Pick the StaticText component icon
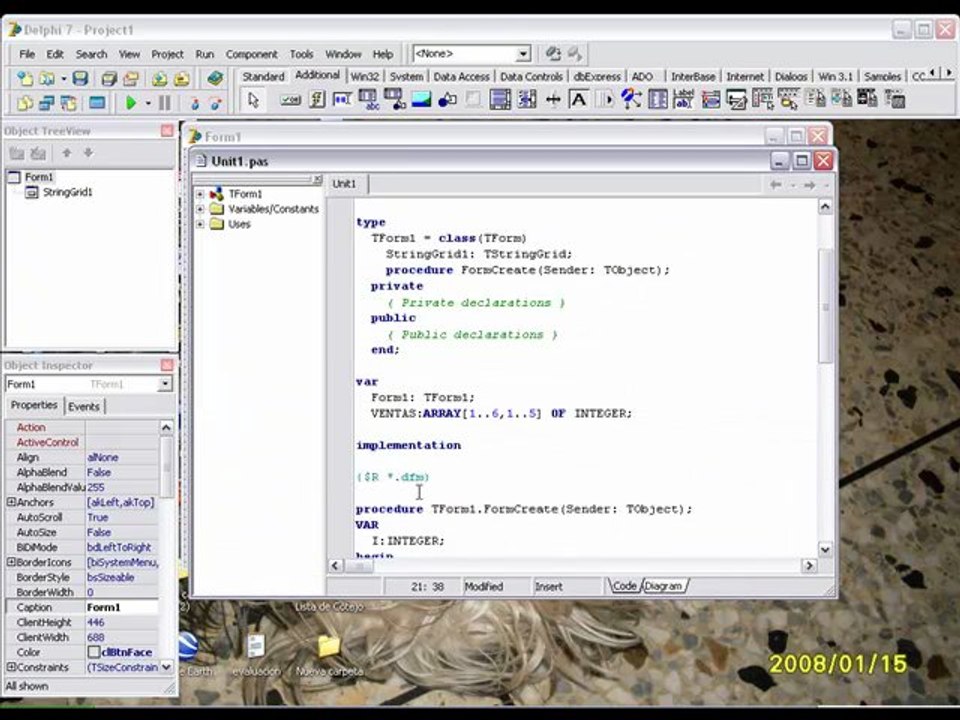This screenshot has width=960, height=720. click(579, 99)
